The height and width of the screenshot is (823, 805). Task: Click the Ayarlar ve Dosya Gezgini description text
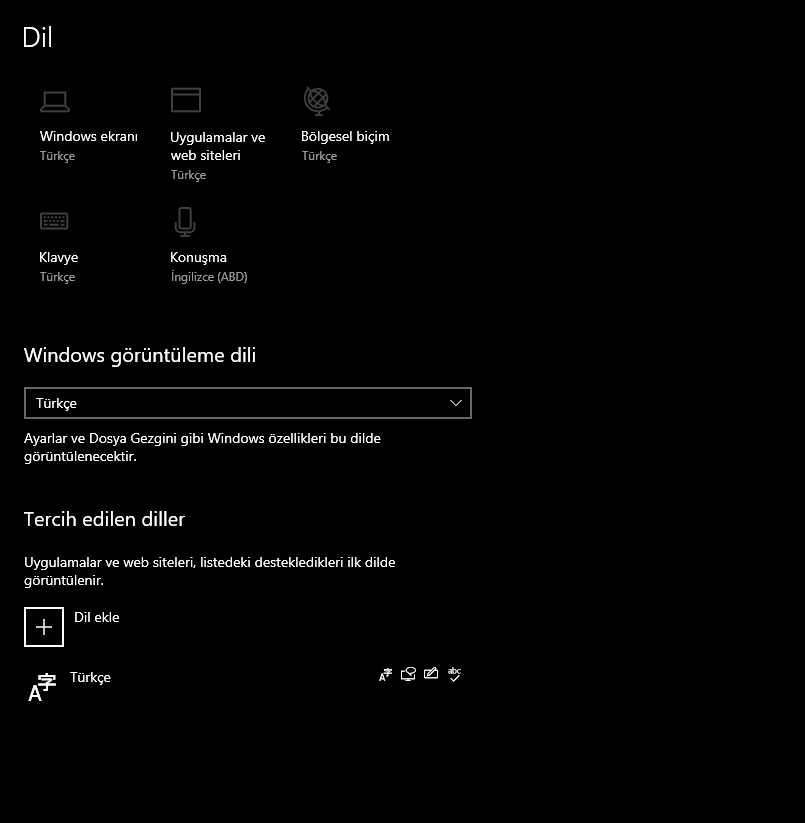click(203, 447)
